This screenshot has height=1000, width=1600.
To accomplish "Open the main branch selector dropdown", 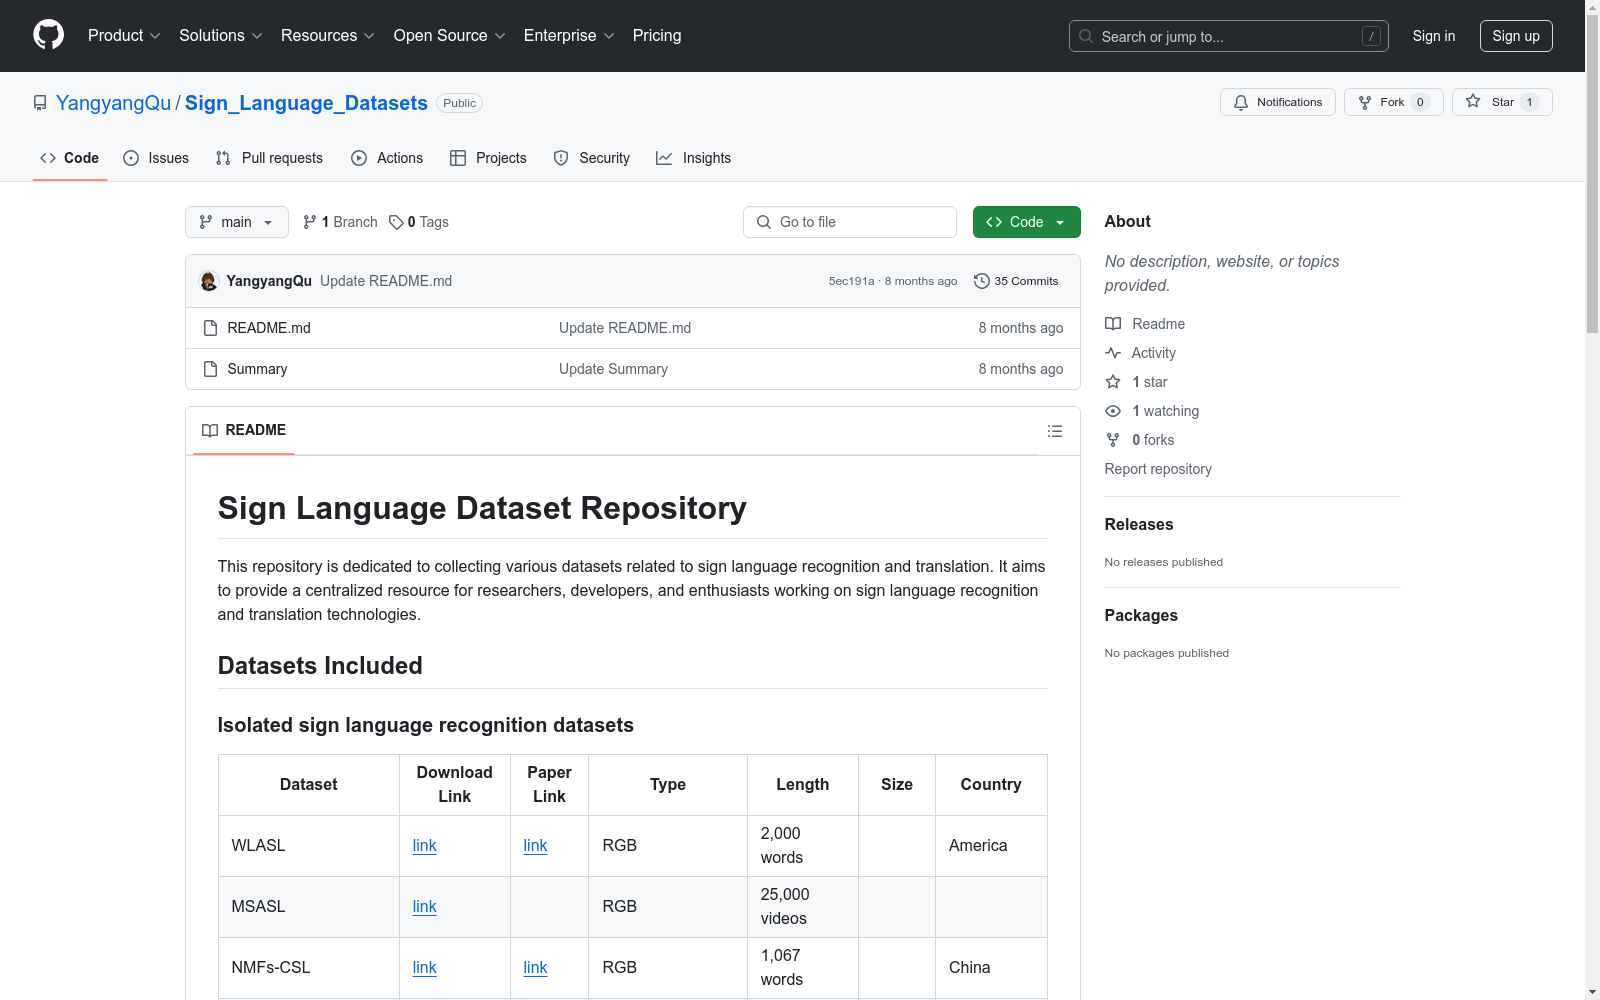I will [237, 222].
